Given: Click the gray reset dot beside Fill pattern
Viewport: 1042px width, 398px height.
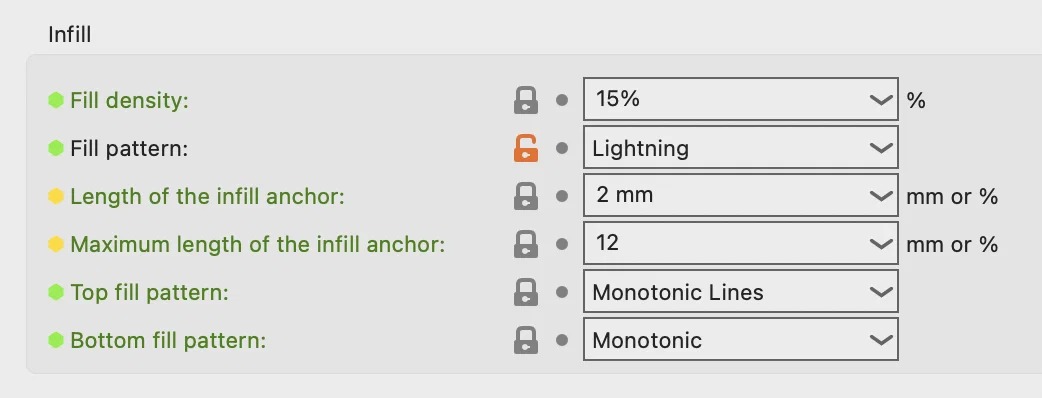Looking at the screenshot, I should coord(562,148).
